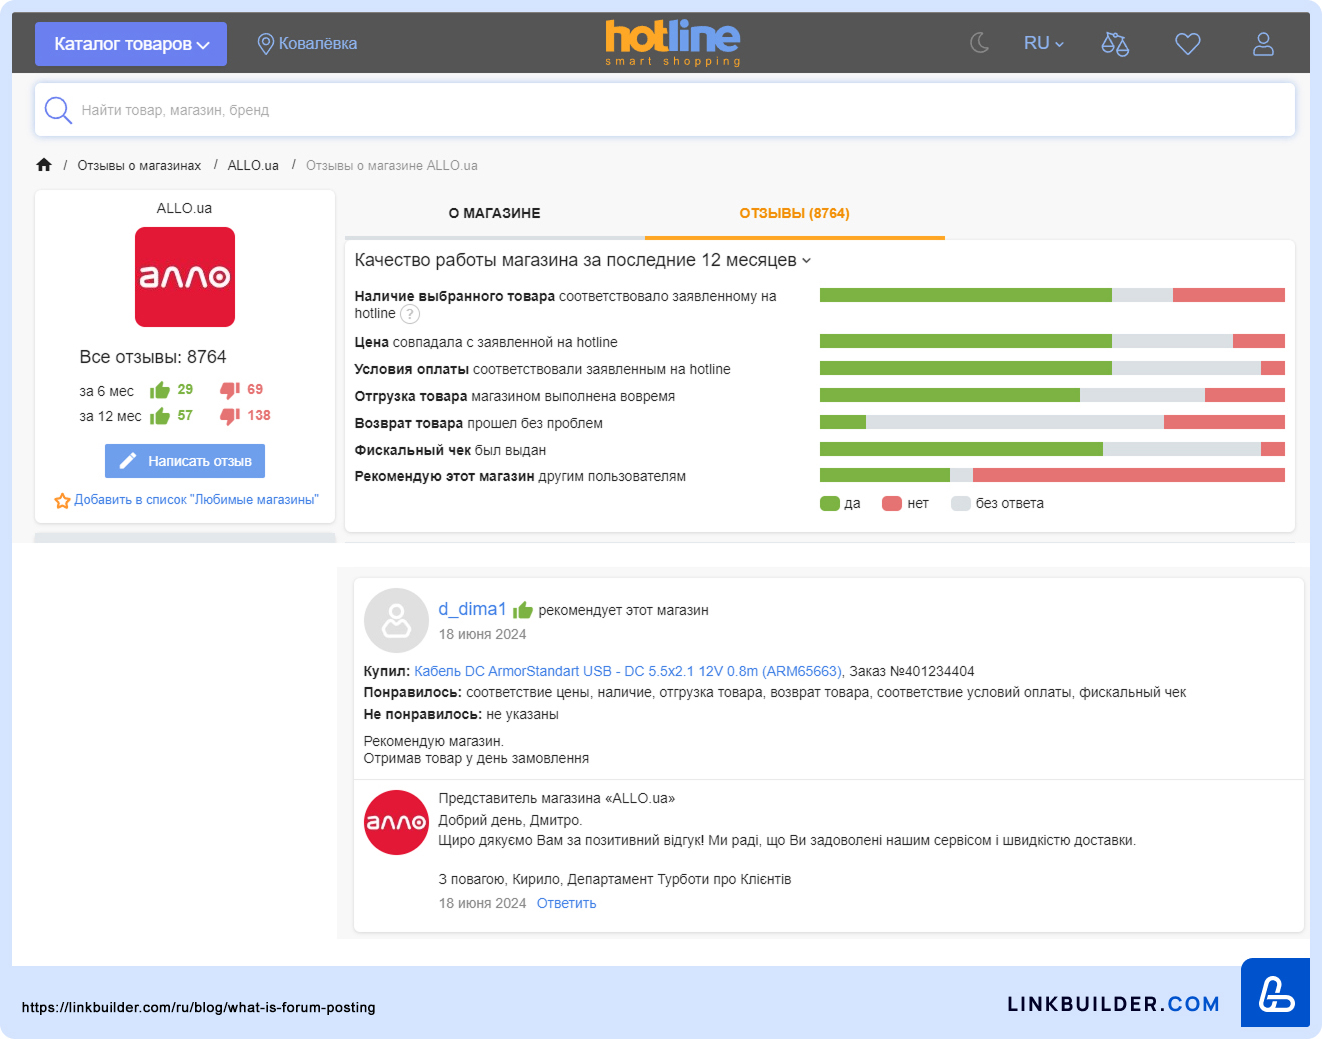Open Отзывы о магазинах breadcrumb link

click(x=139, y=166)
